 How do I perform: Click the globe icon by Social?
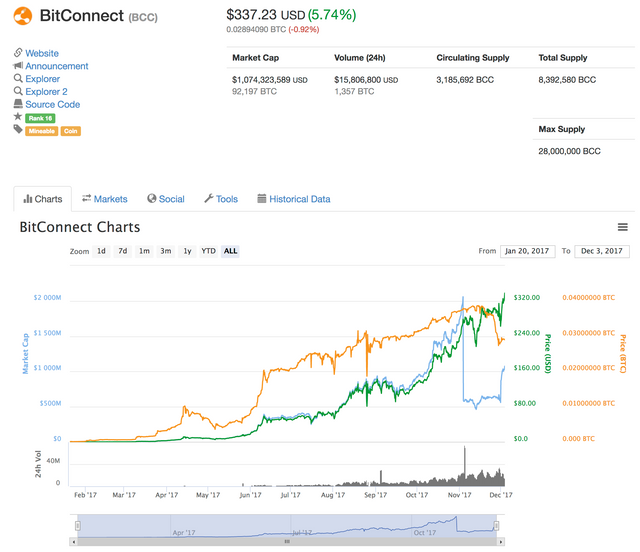152,198
